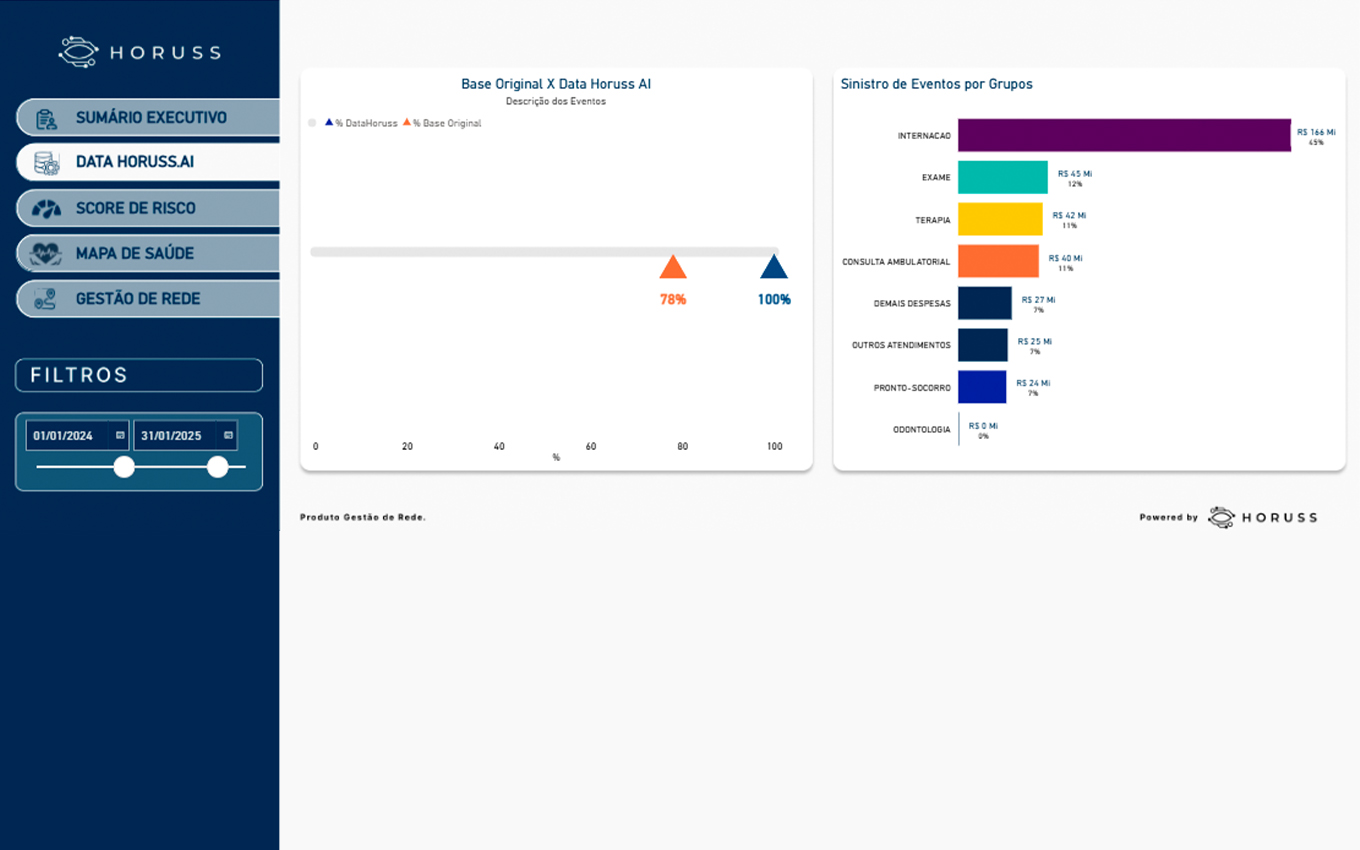This screenshot has width=1360, height=850.
Task: Click the left date range slider handle
Action: pyautogui.click(x=124, y=467)
